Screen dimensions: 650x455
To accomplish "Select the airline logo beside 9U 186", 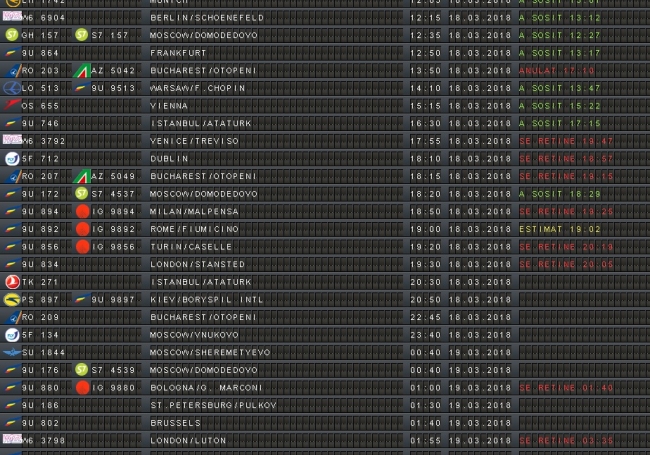I will (x=11, y=405).
